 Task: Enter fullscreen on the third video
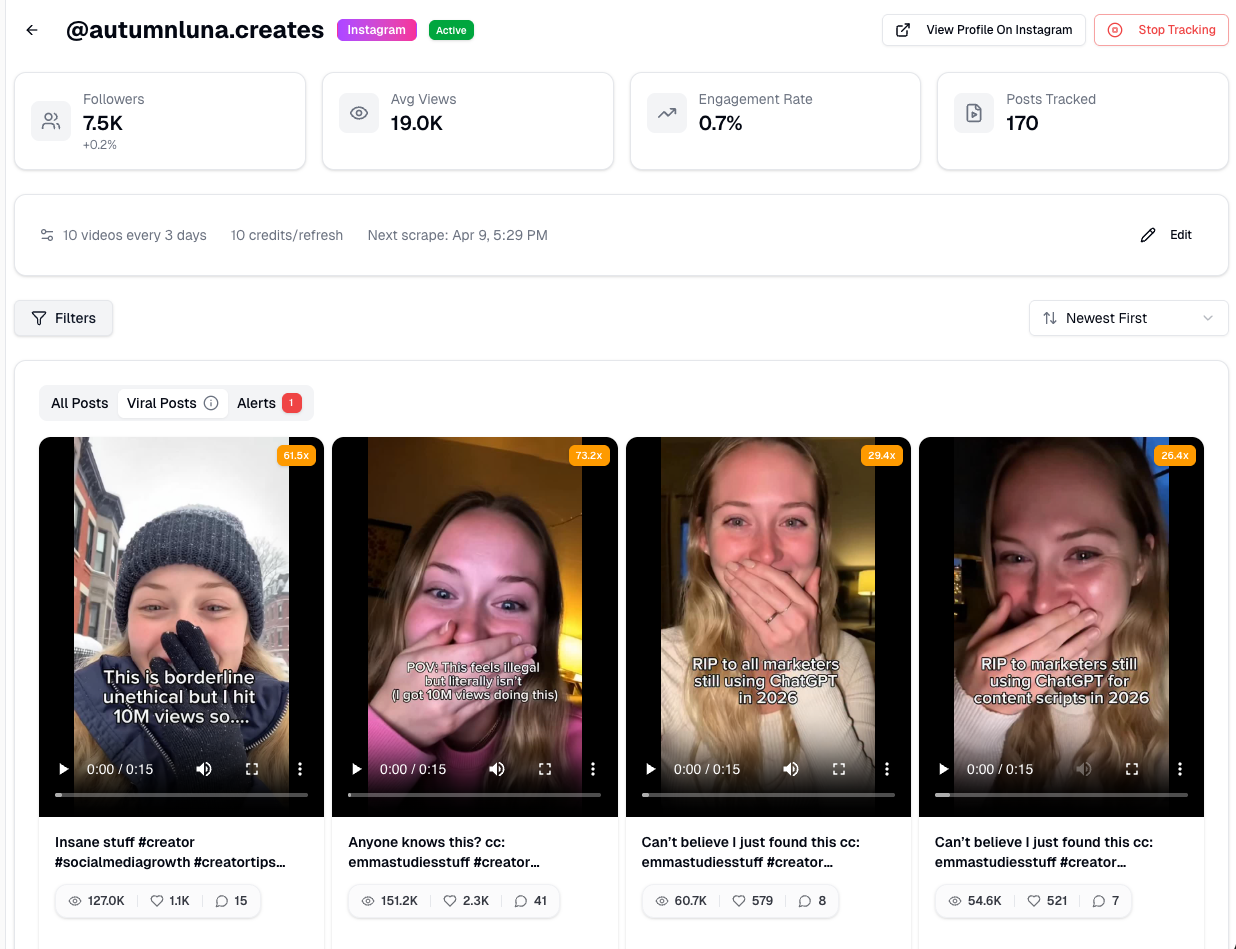point(839,769)
